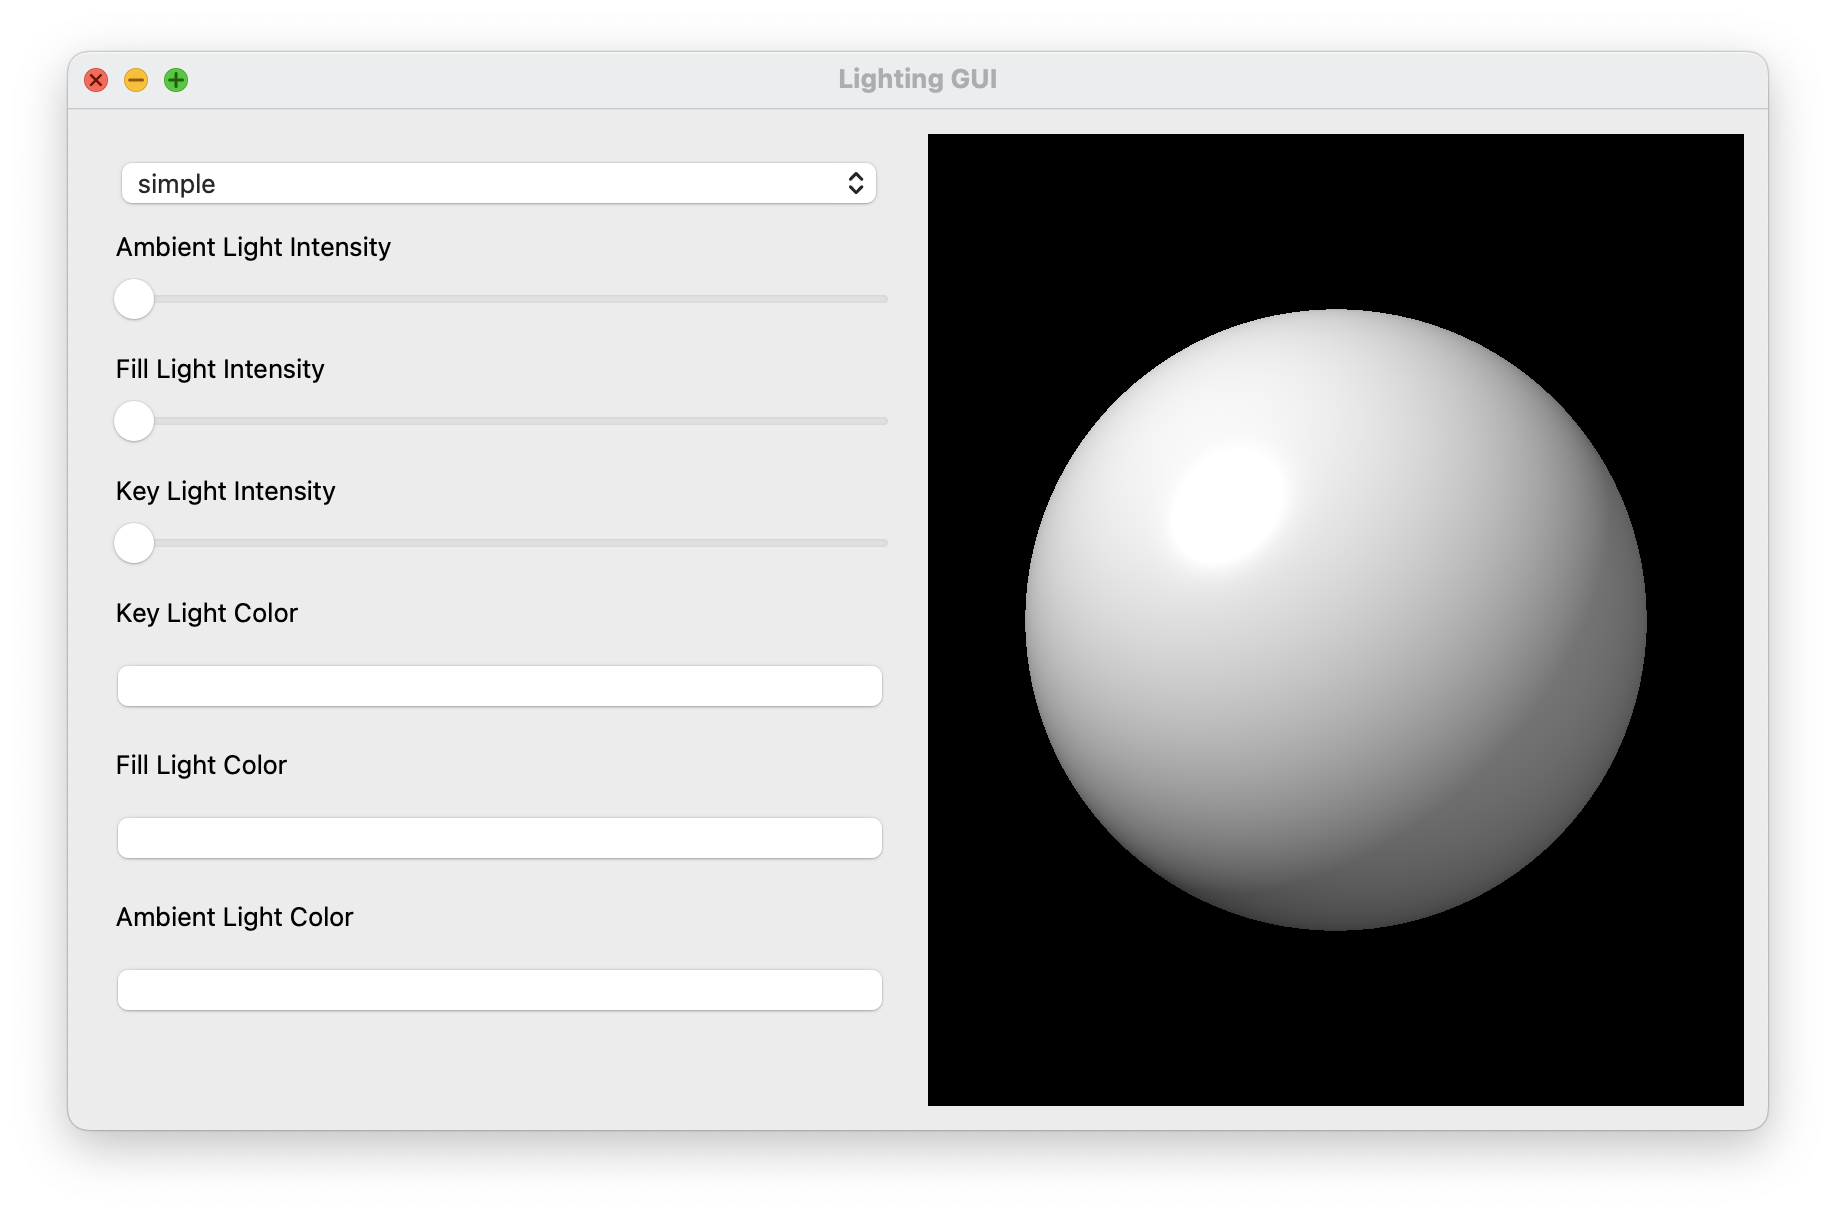Click the Fill Light Intensity slider handle

point(134,421)
